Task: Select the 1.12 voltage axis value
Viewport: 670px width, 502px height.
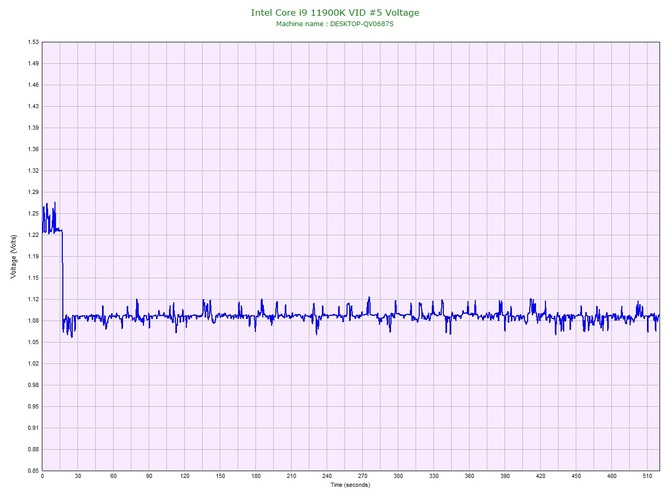Action: click(x=33, y=299)
